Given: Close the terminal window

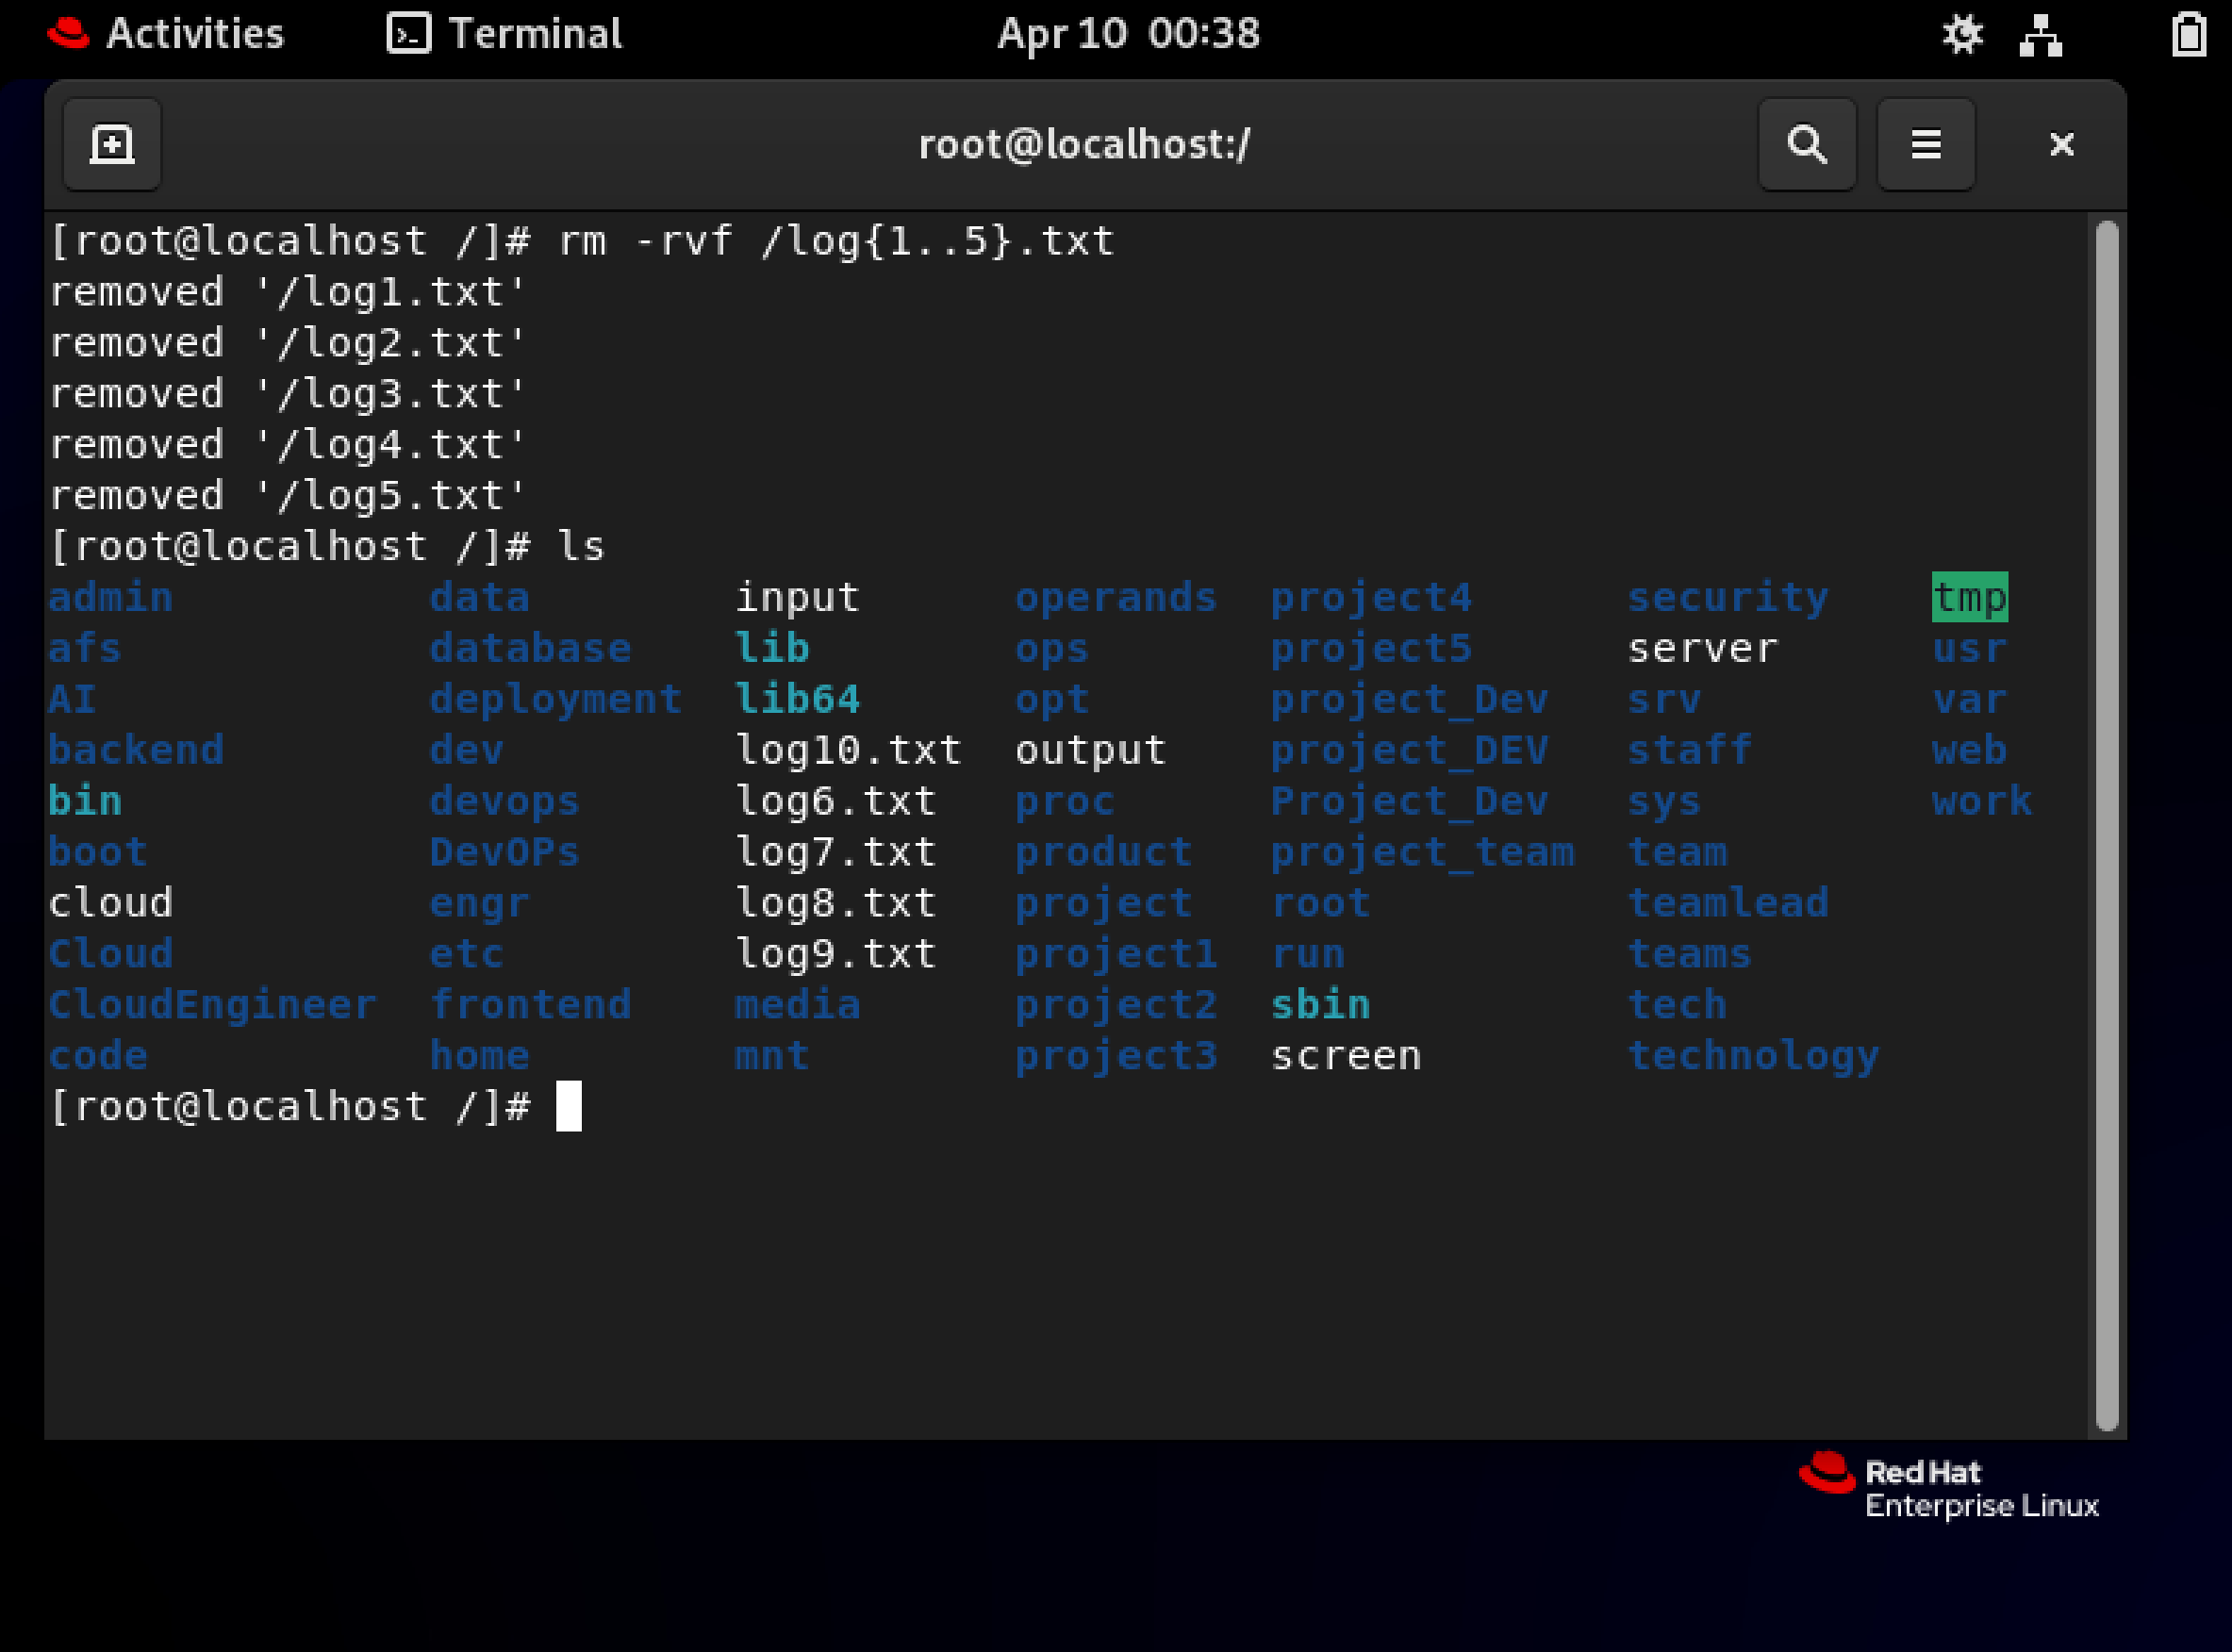Looking at the screenshot, I should [x=2061, y=145].
